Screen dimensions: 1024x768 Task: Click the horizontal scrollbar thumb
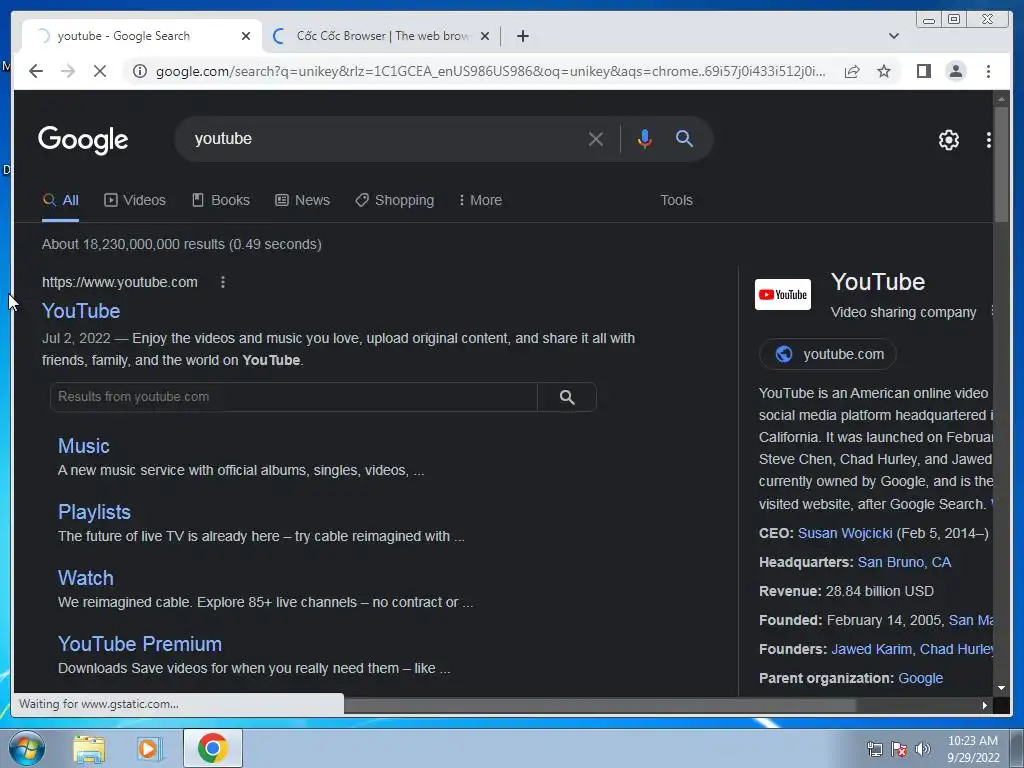tap(600, 705)
